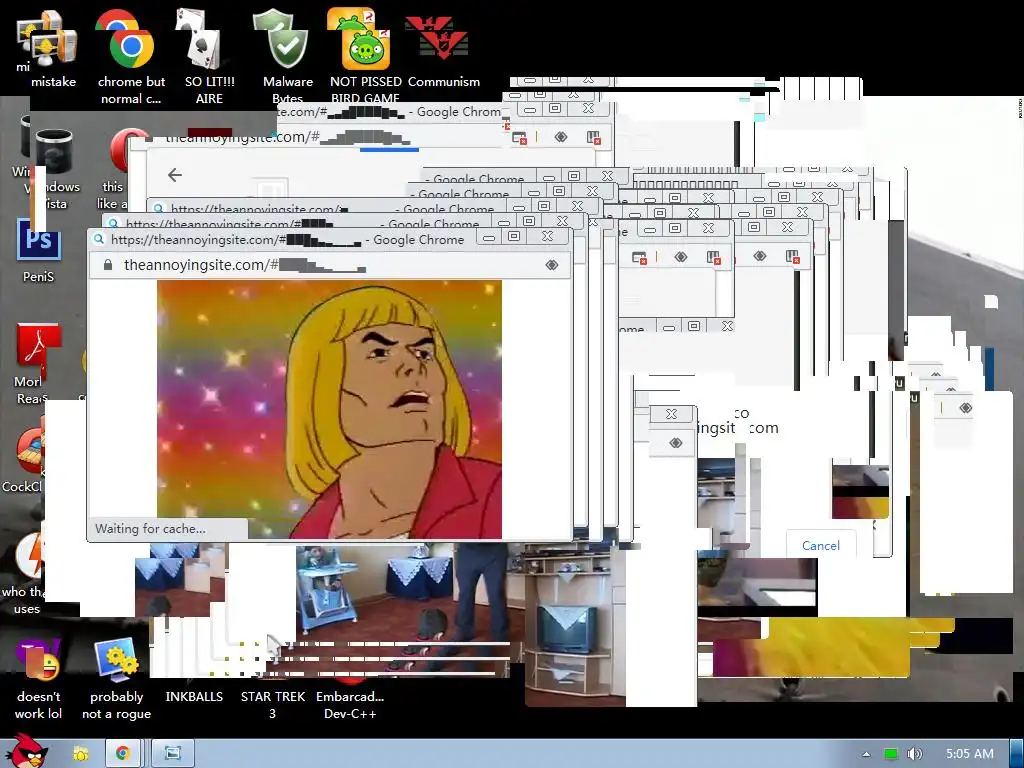Select the Photoshop 'PeniS' desktop icon
The image size is (1024, 768).
[x=39, y=251]
